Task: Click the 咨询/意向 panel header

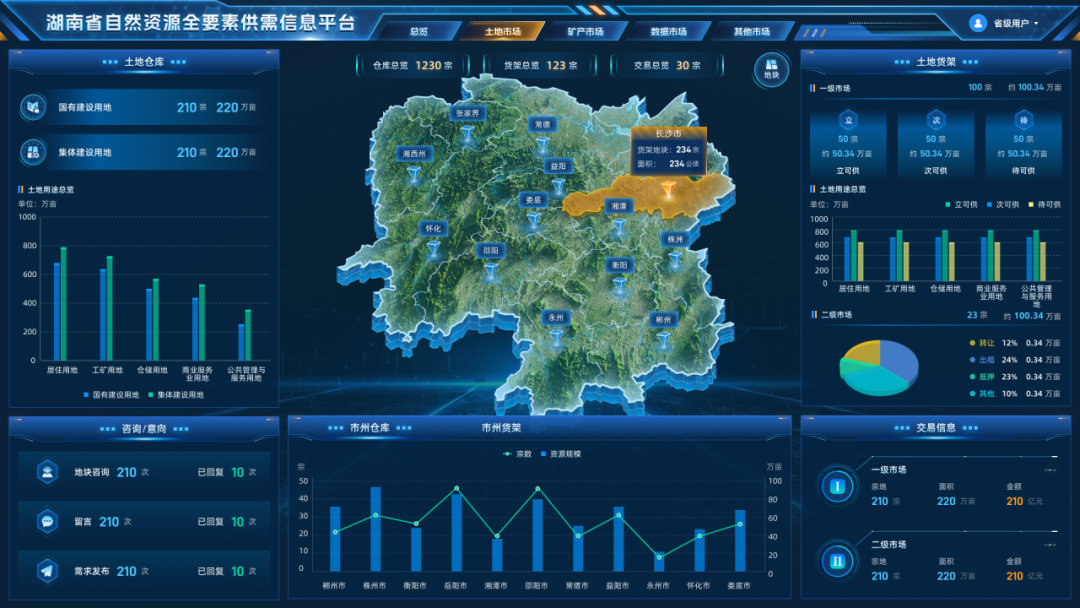Action: coord(144,429)
